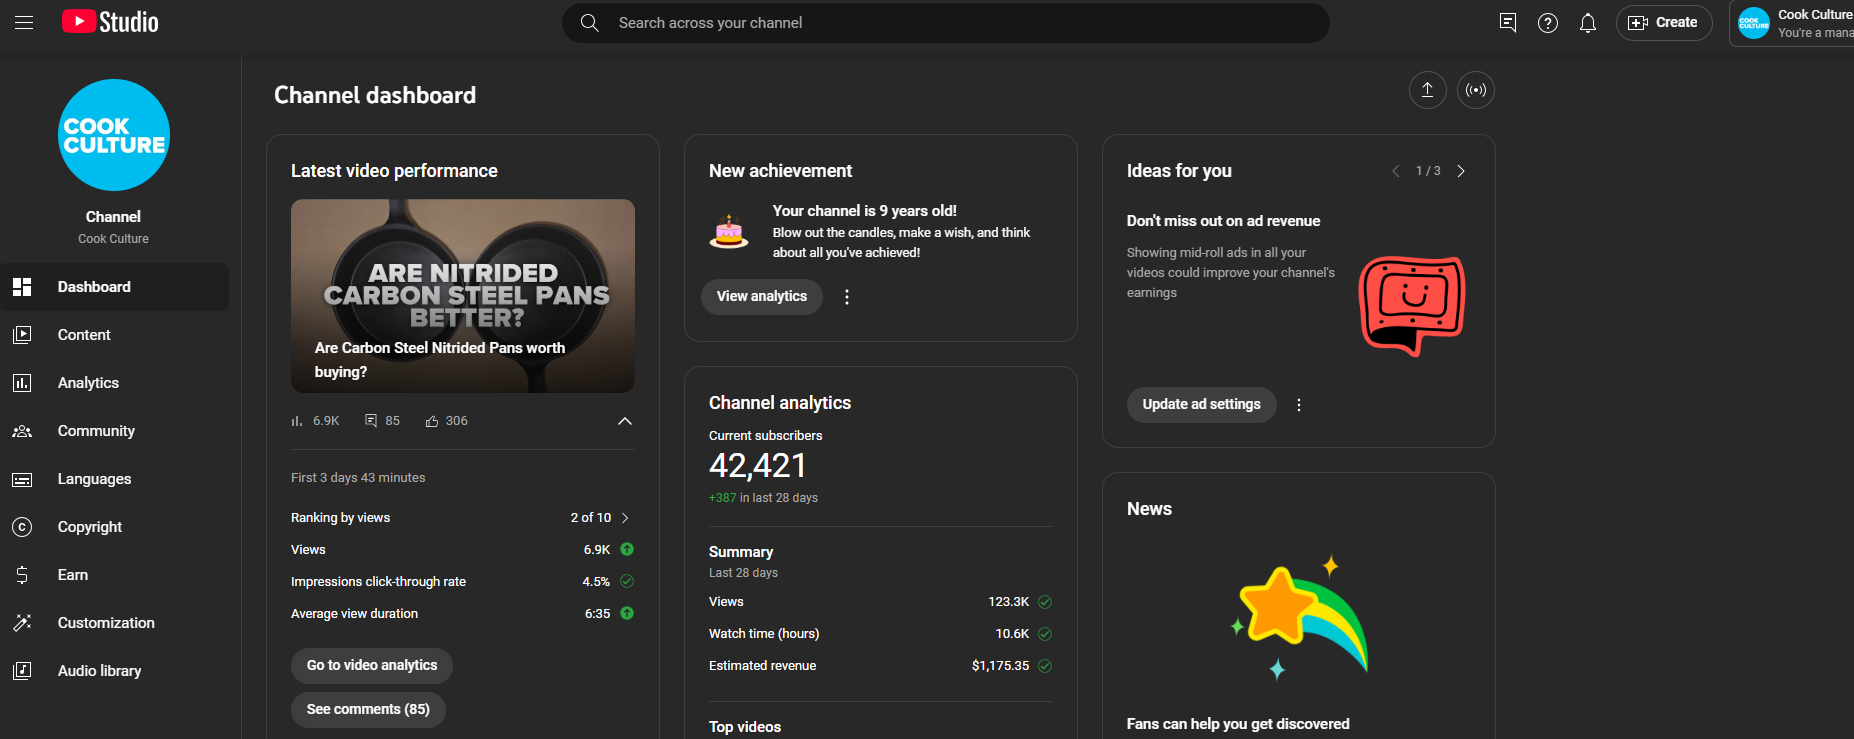
Task: Open the notifications bell
Action: click(1588, 22)
